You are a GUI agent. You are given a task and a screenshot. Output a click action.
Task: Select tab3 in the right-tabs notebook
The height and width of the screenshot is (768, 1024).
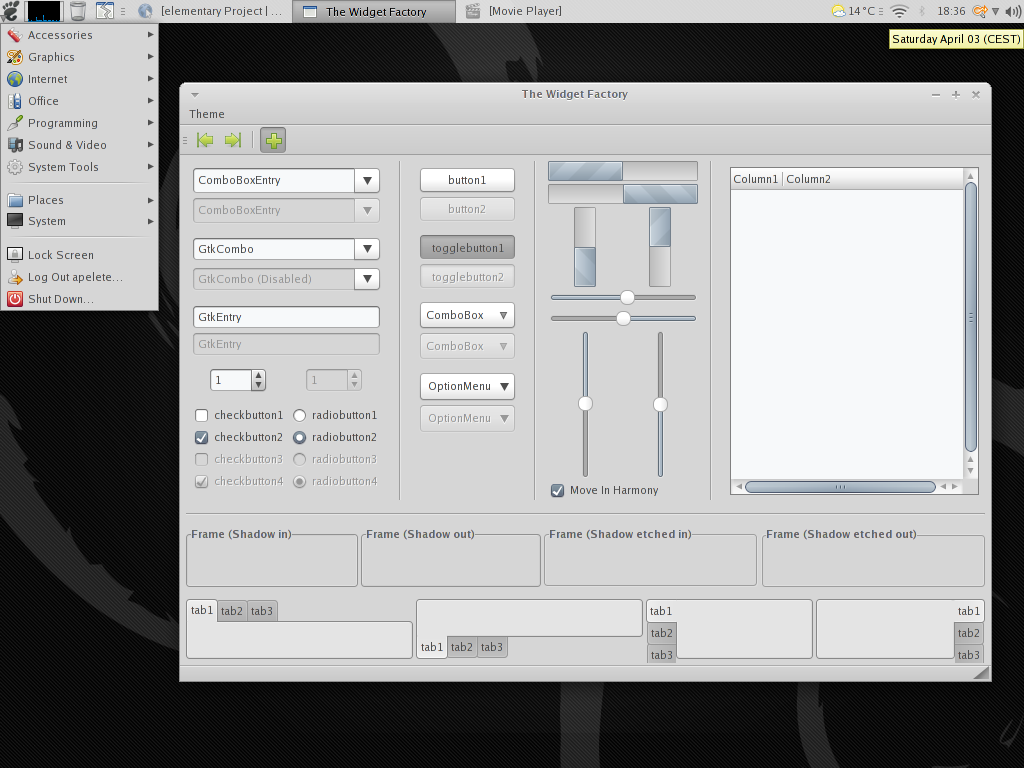(968, 655)
